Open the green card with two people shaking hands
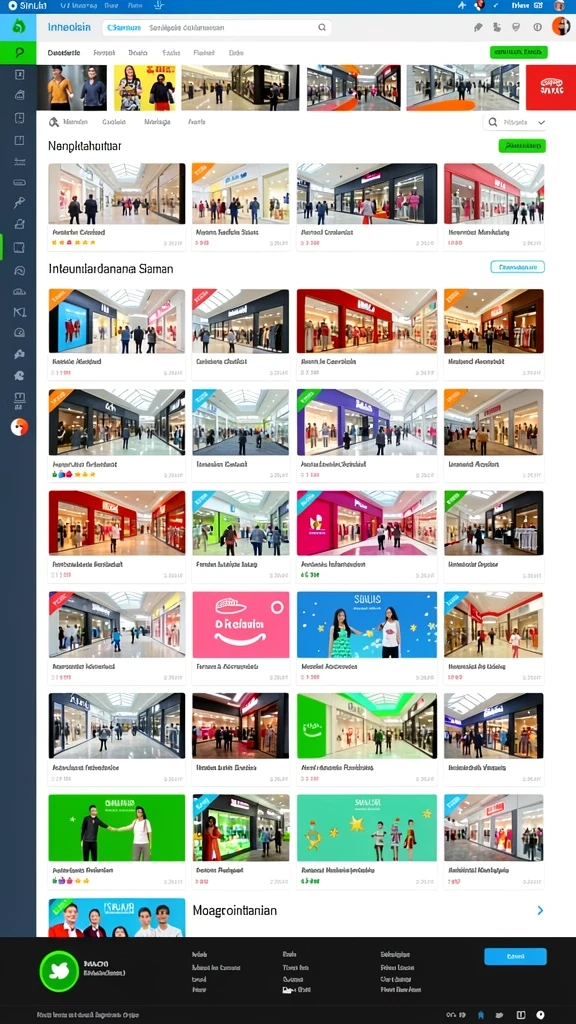 click(116, 827)
